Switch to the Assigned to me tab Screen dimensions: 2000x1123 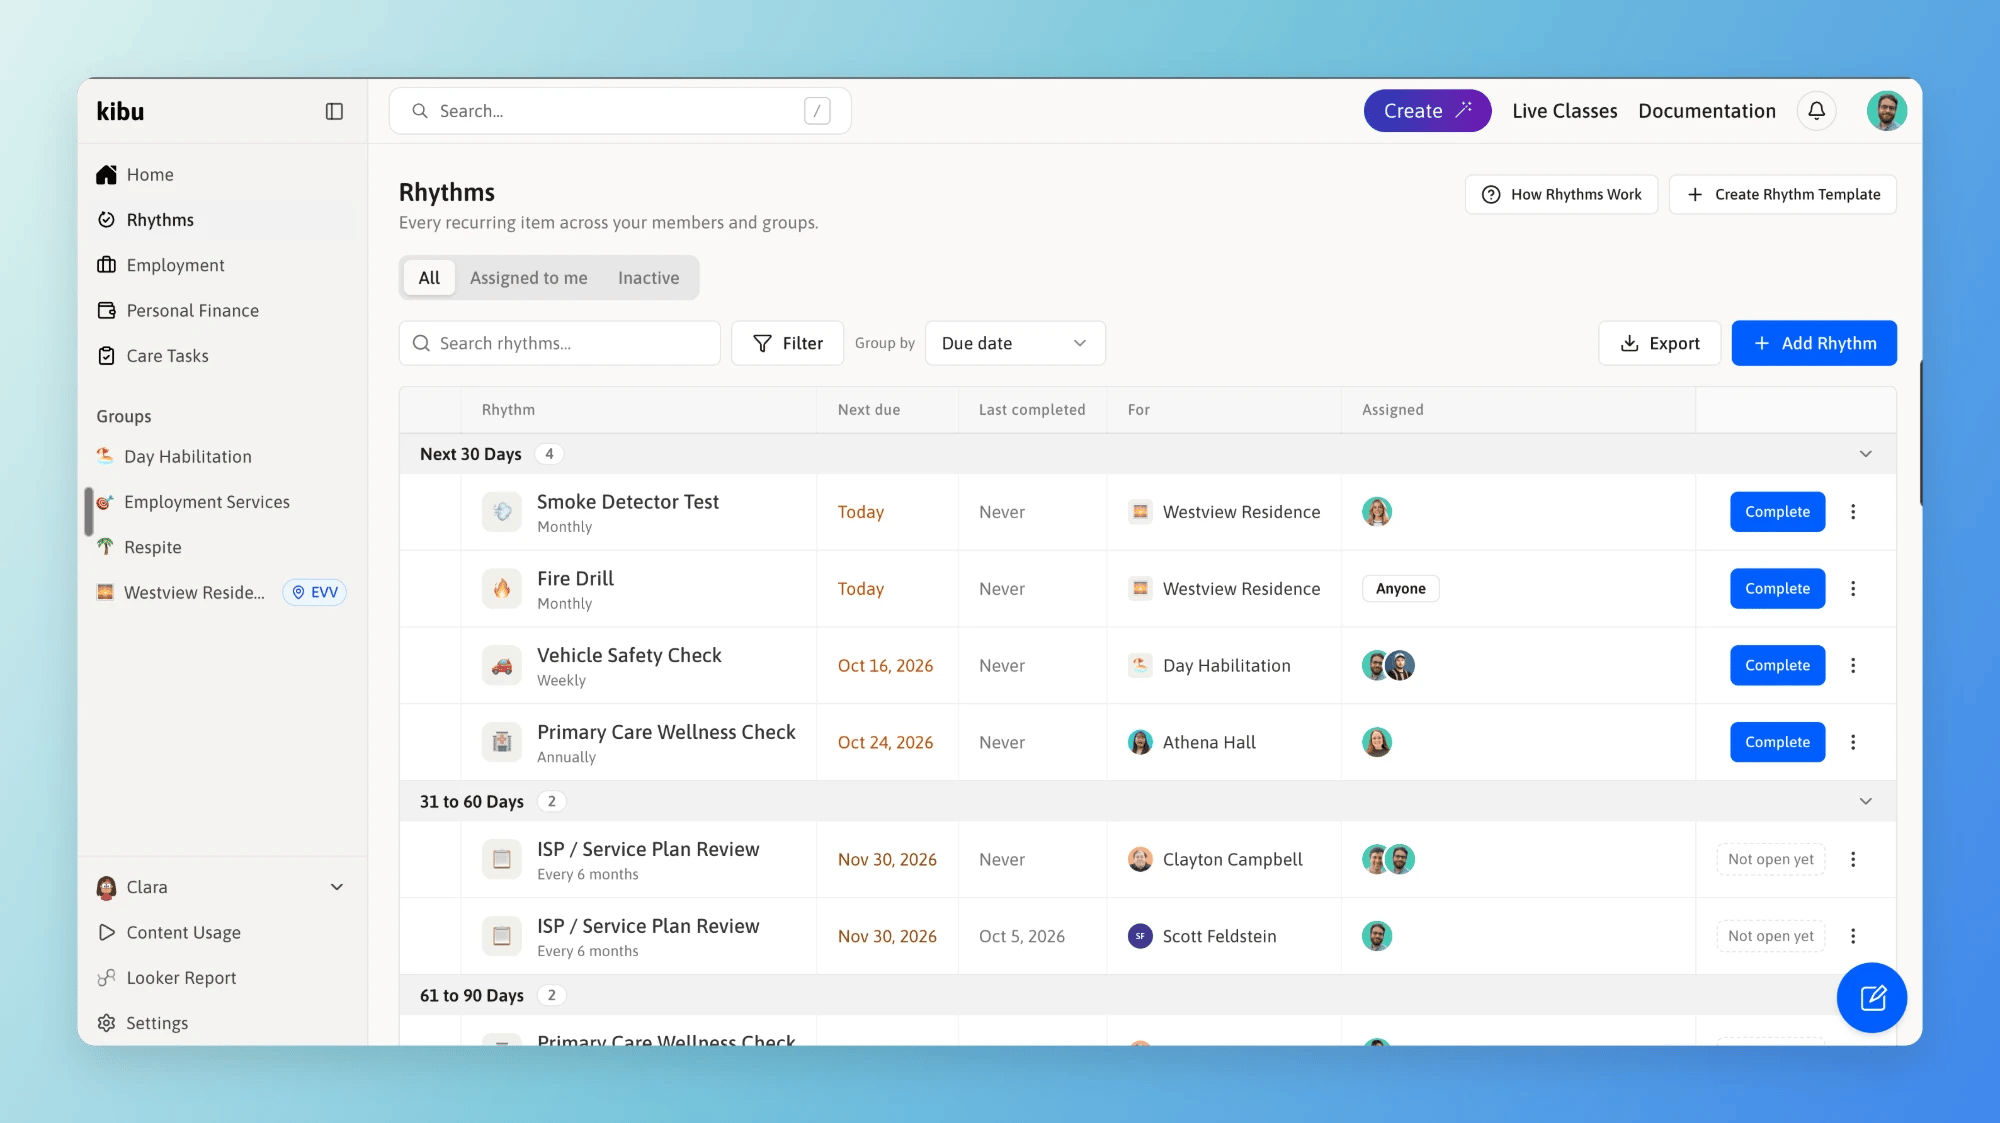click(x=528, y=278)
